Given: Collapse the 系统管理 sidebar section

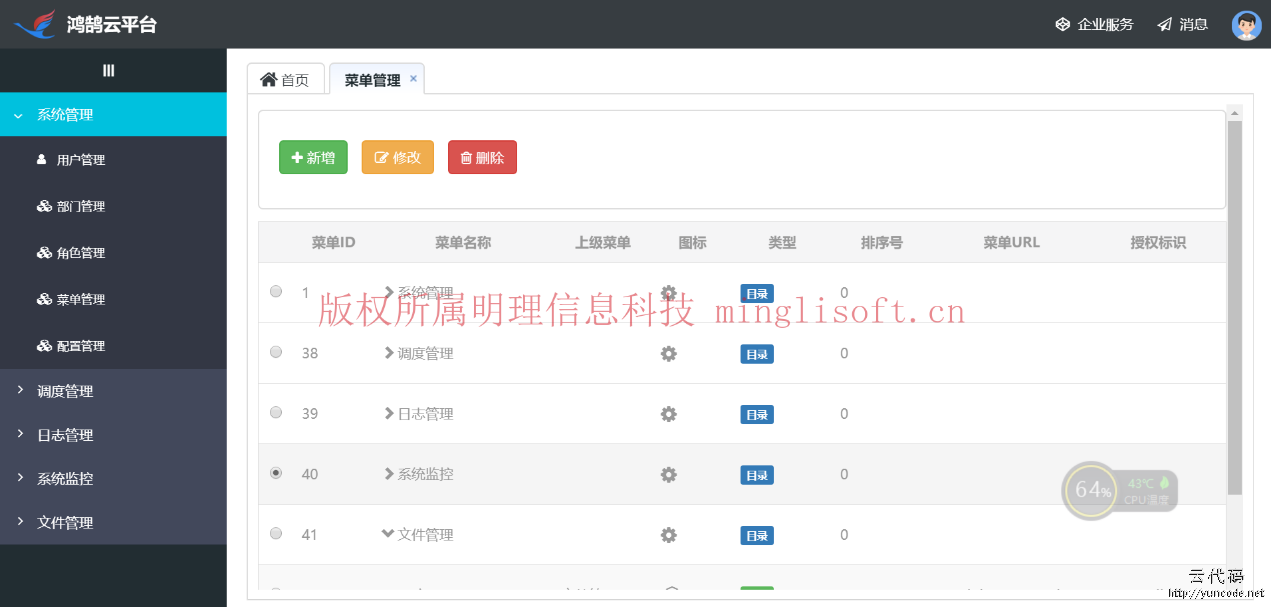Looking at the screenshot, I should point(113,114).
